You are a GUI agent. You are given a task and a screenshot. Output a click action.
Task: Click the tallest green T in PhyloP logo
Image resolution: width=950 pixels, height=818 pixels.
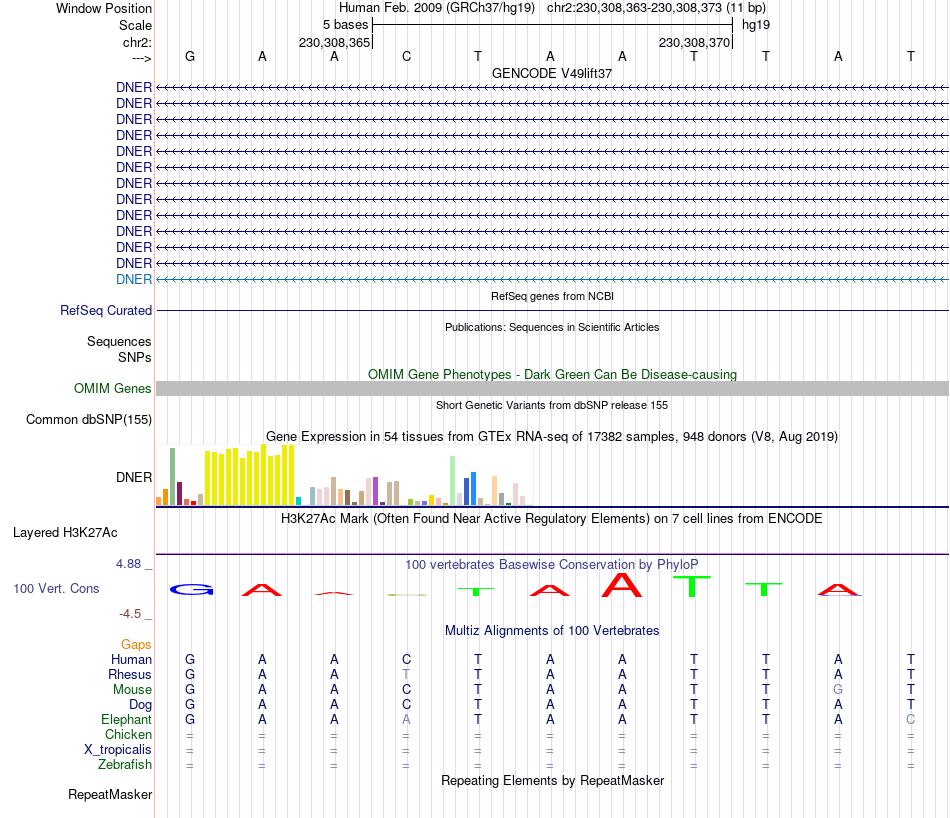click(x=692, y=587)
